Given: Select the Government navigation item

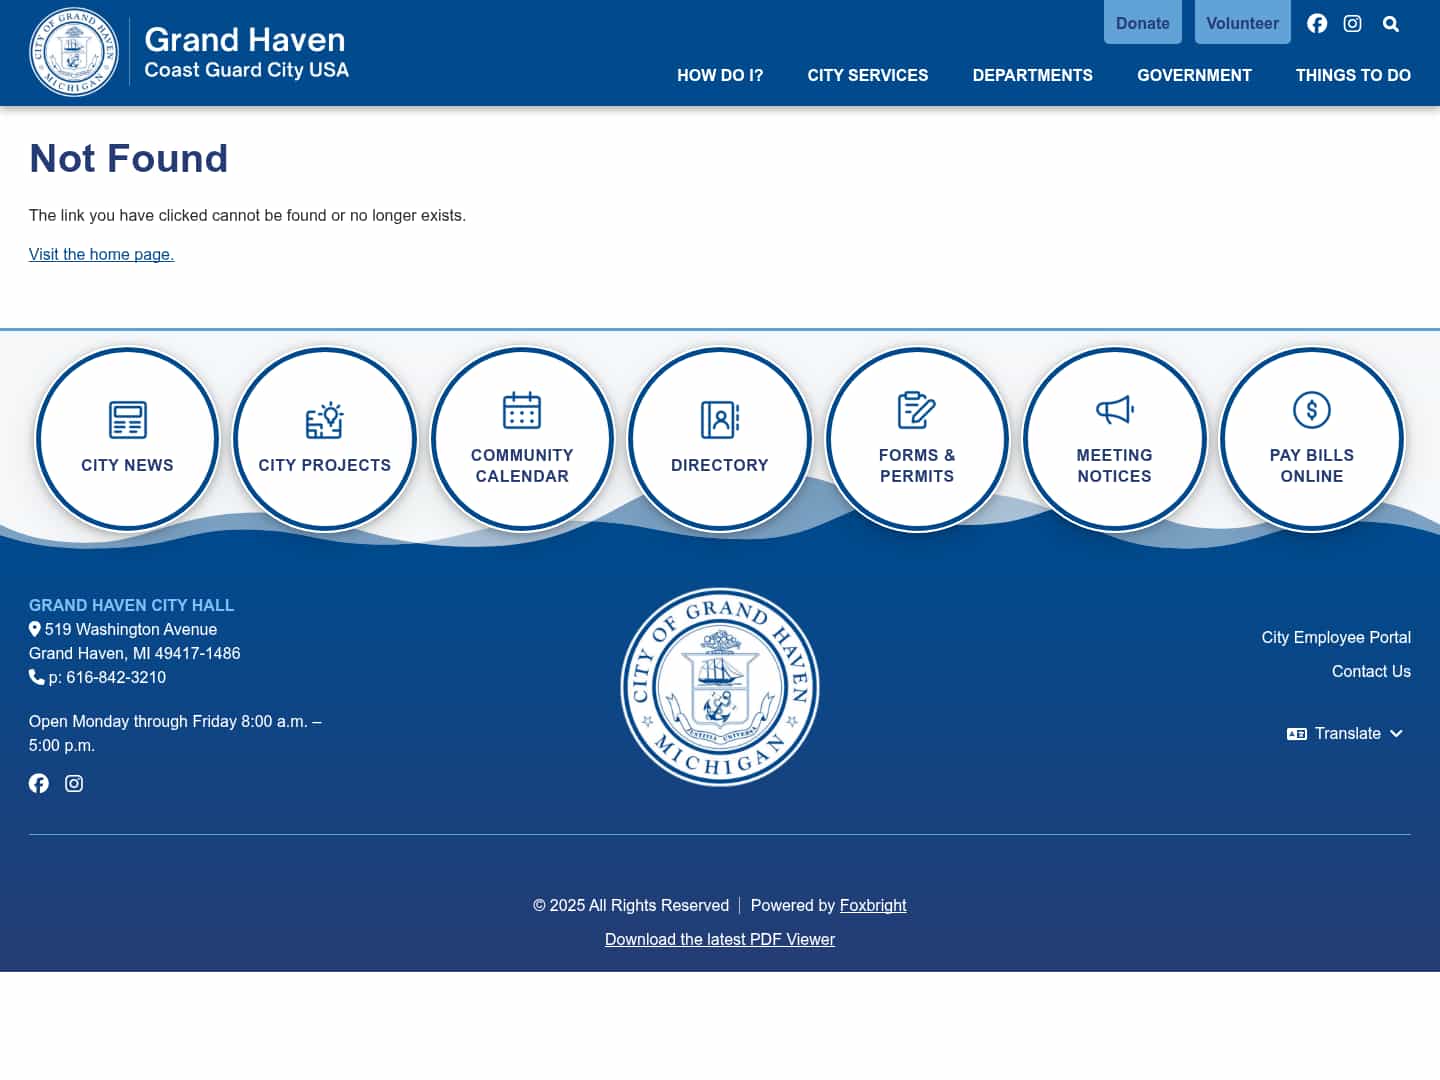Looking at the screenshot, I should [x=1194, y=75].
